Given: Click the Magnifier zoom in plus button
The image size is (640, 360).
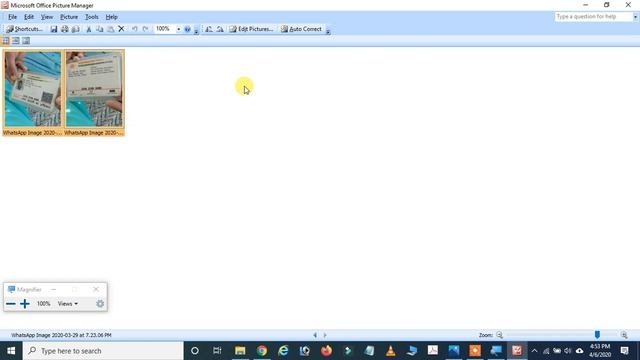Looking at the screenshot, I should [x=25, y=304].
